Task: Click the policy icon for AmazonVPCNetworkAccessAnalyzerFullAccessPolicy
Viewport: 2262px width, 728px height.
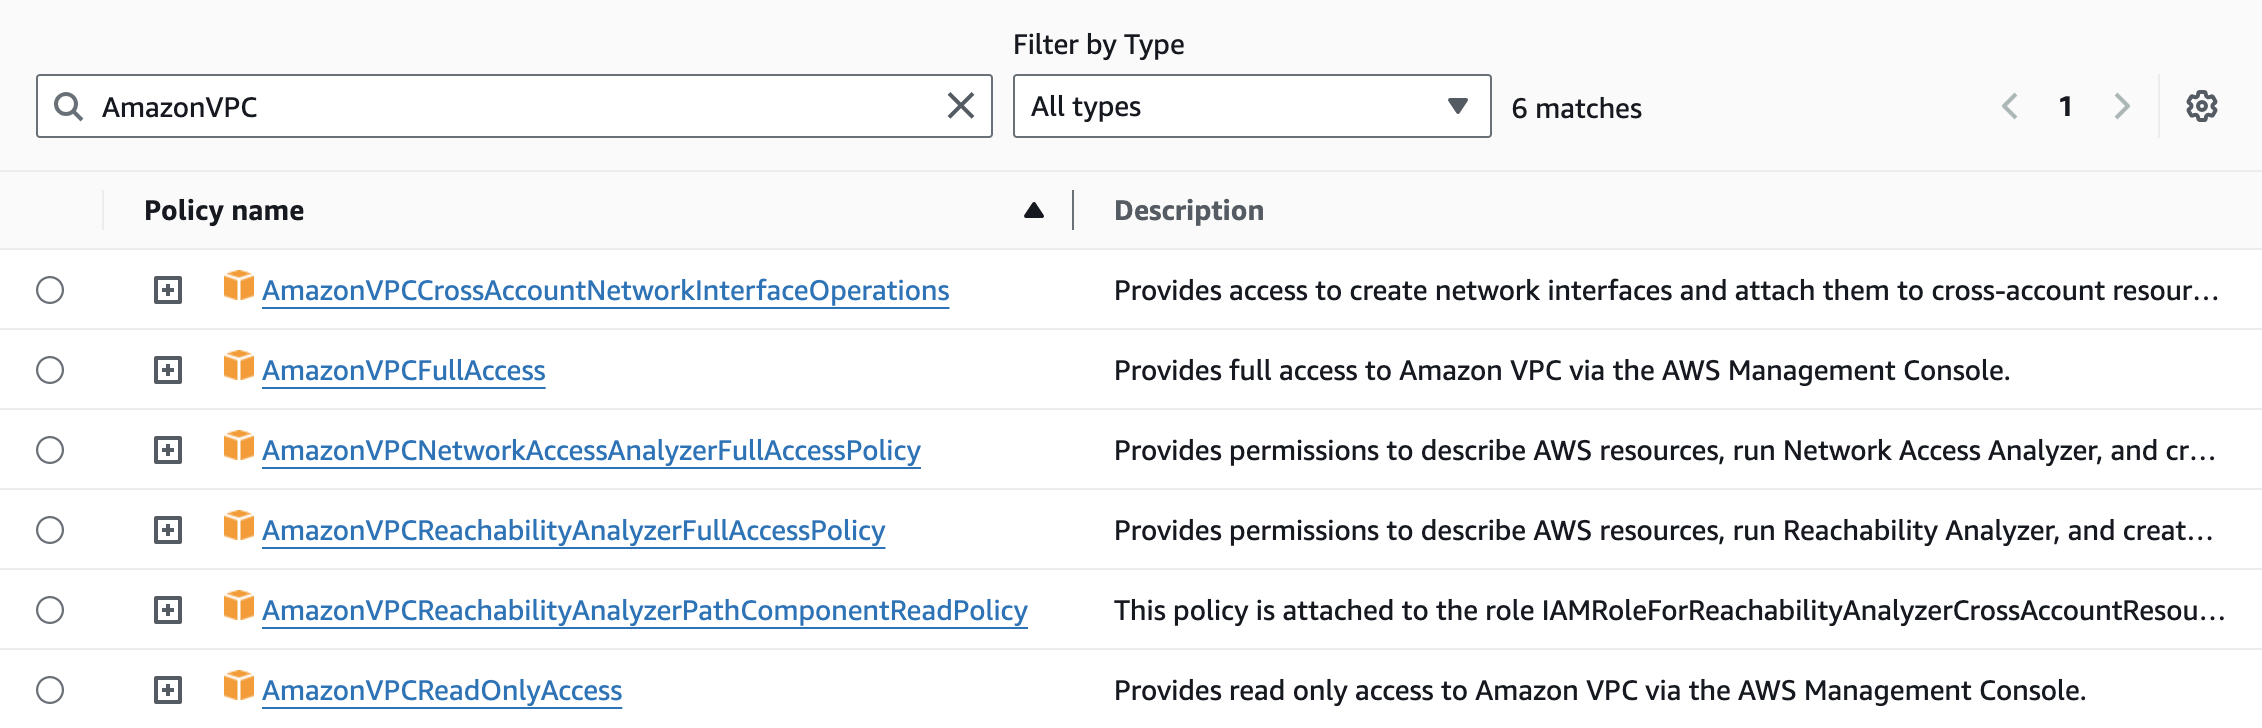Action: pyautogui.click(x=238, y=446)
